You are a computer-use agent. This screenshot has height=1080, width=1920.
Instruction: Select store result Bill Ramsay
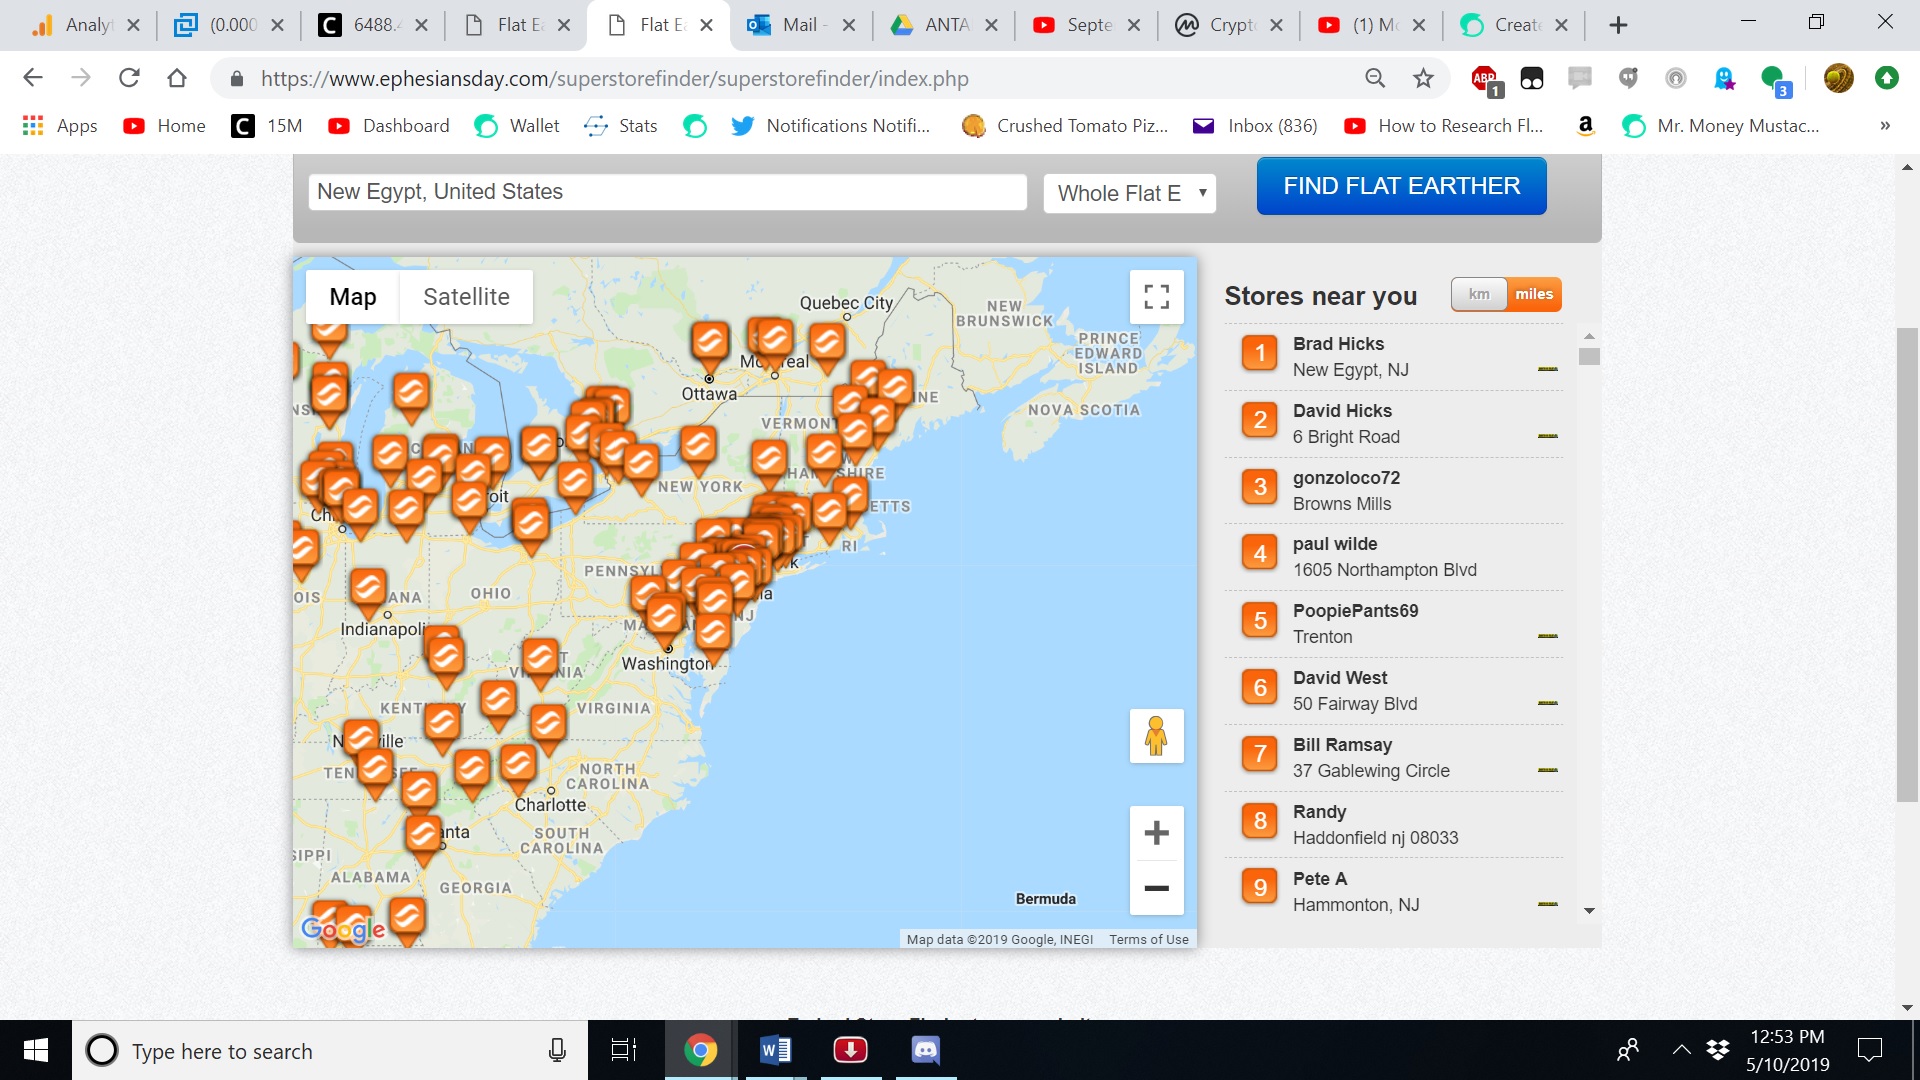point(1394,758)
